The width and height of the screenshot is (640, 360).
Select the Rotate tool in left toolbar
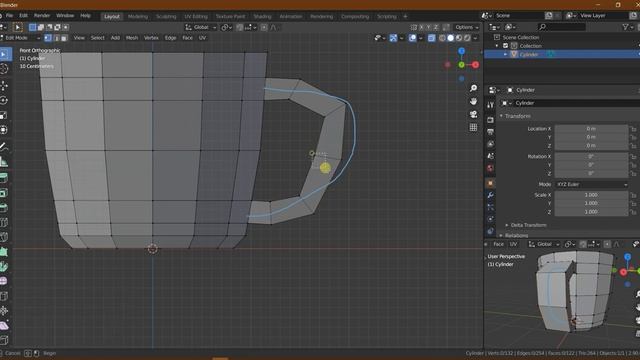pos(4,100)
